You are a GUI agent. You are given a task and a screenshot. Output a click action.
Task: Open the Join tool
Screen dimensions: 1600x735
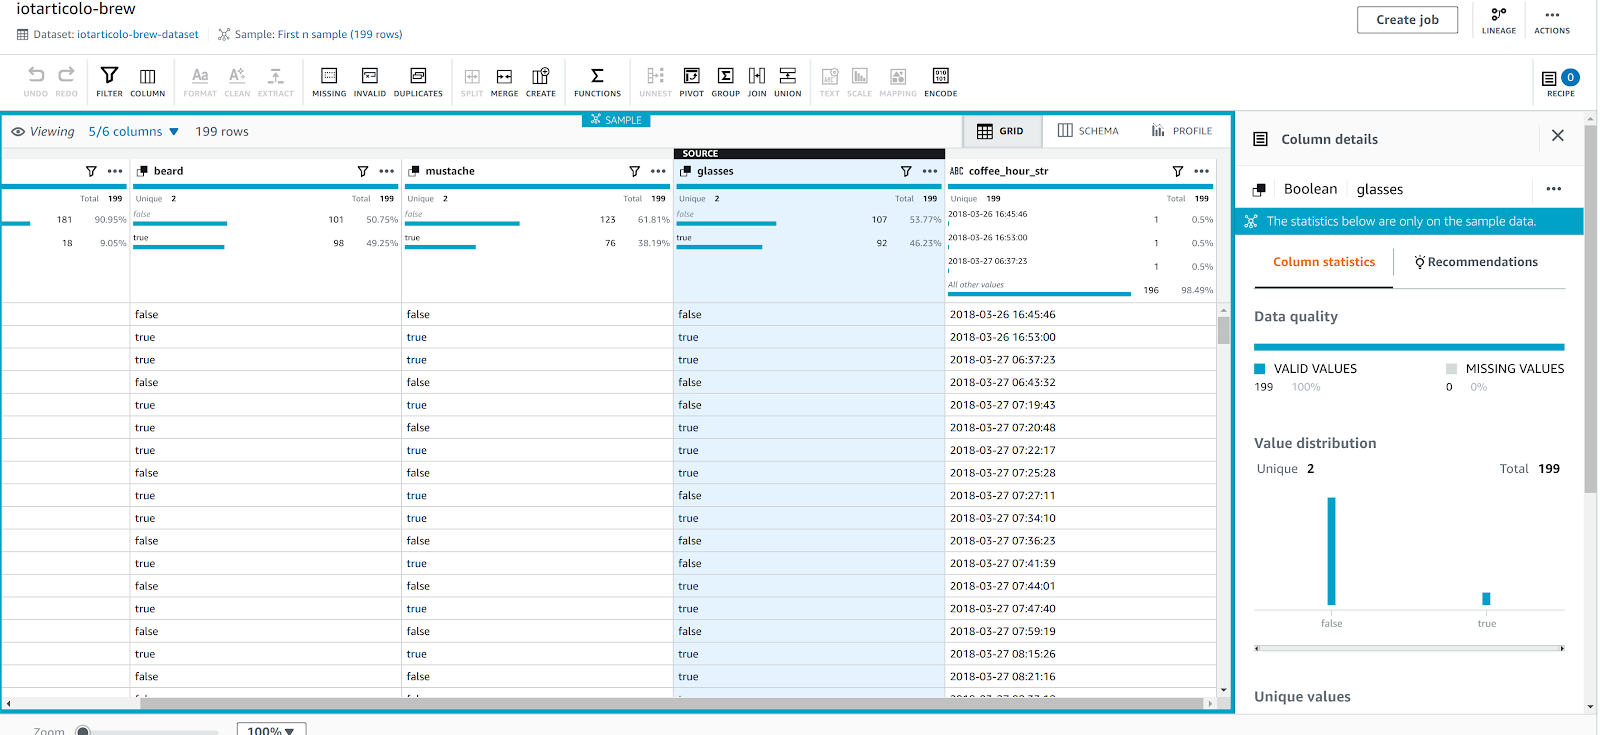click(x=757, y=82)
